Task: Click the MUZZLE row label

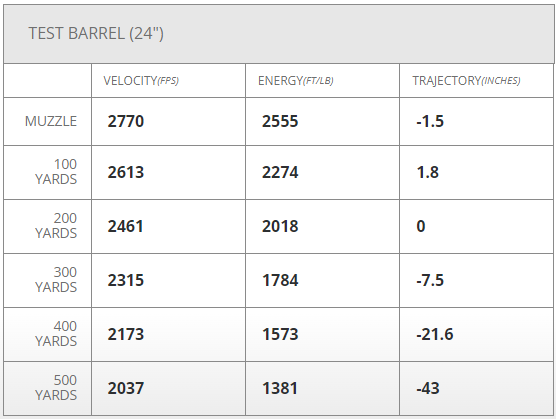Action: (51, 121)
